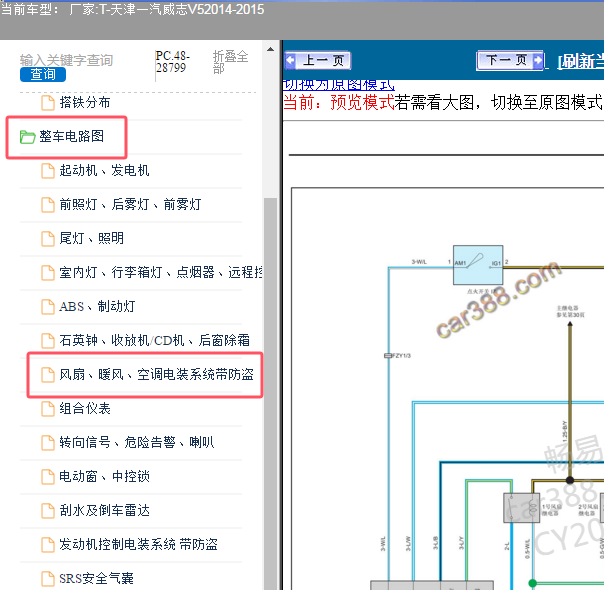This screenshot has width=604, height=590.
Task: Click the ignition switch component in diagram
Action: [478, 265]
